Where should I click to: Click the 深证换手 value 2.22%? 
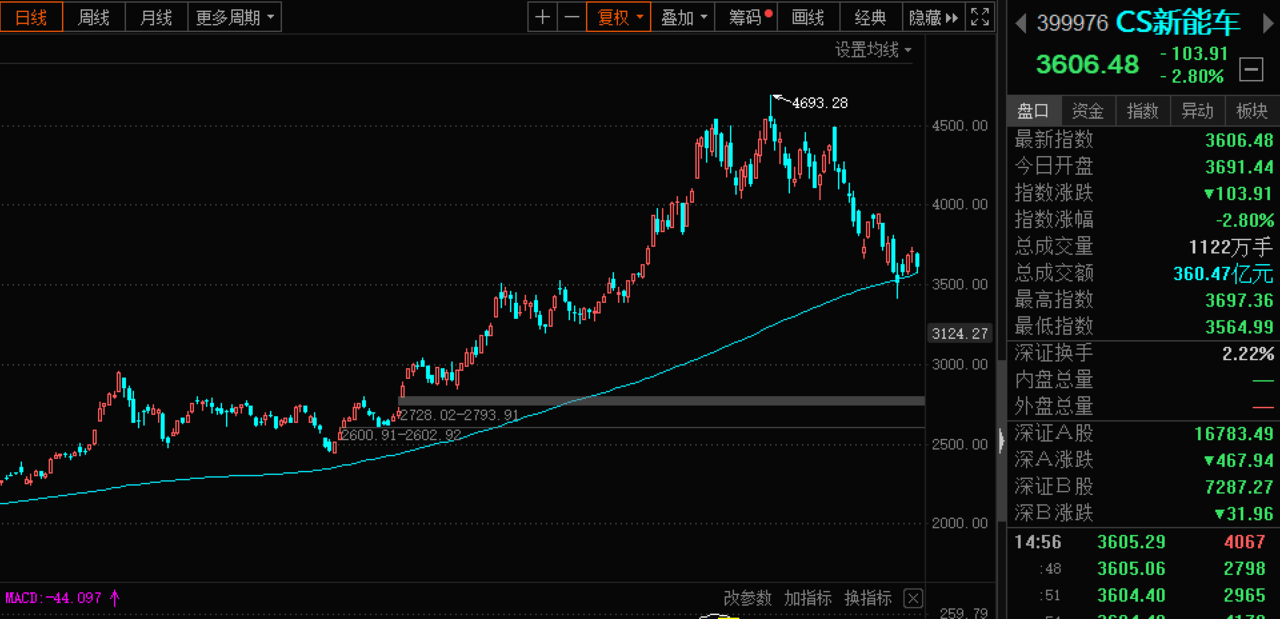tap(1248, 354)
